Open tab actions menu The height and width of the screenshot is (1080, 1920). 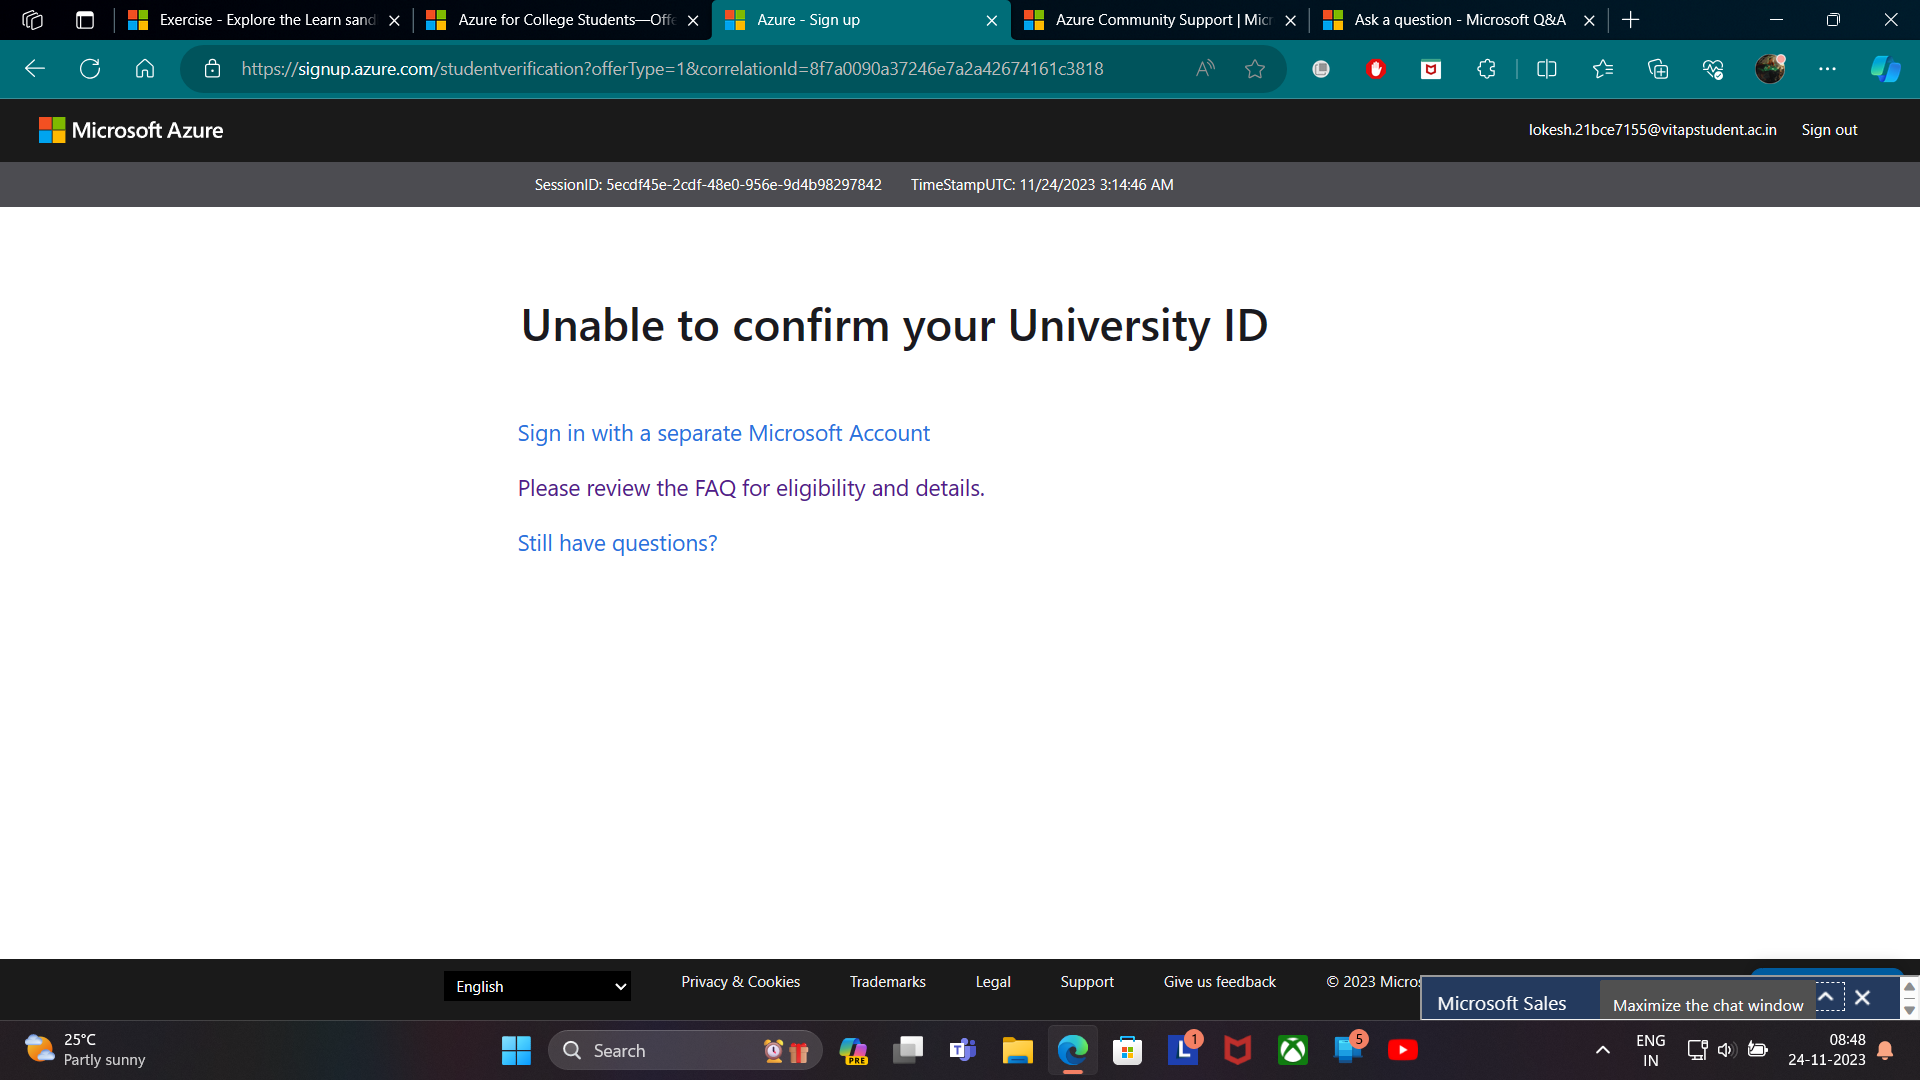85,20
